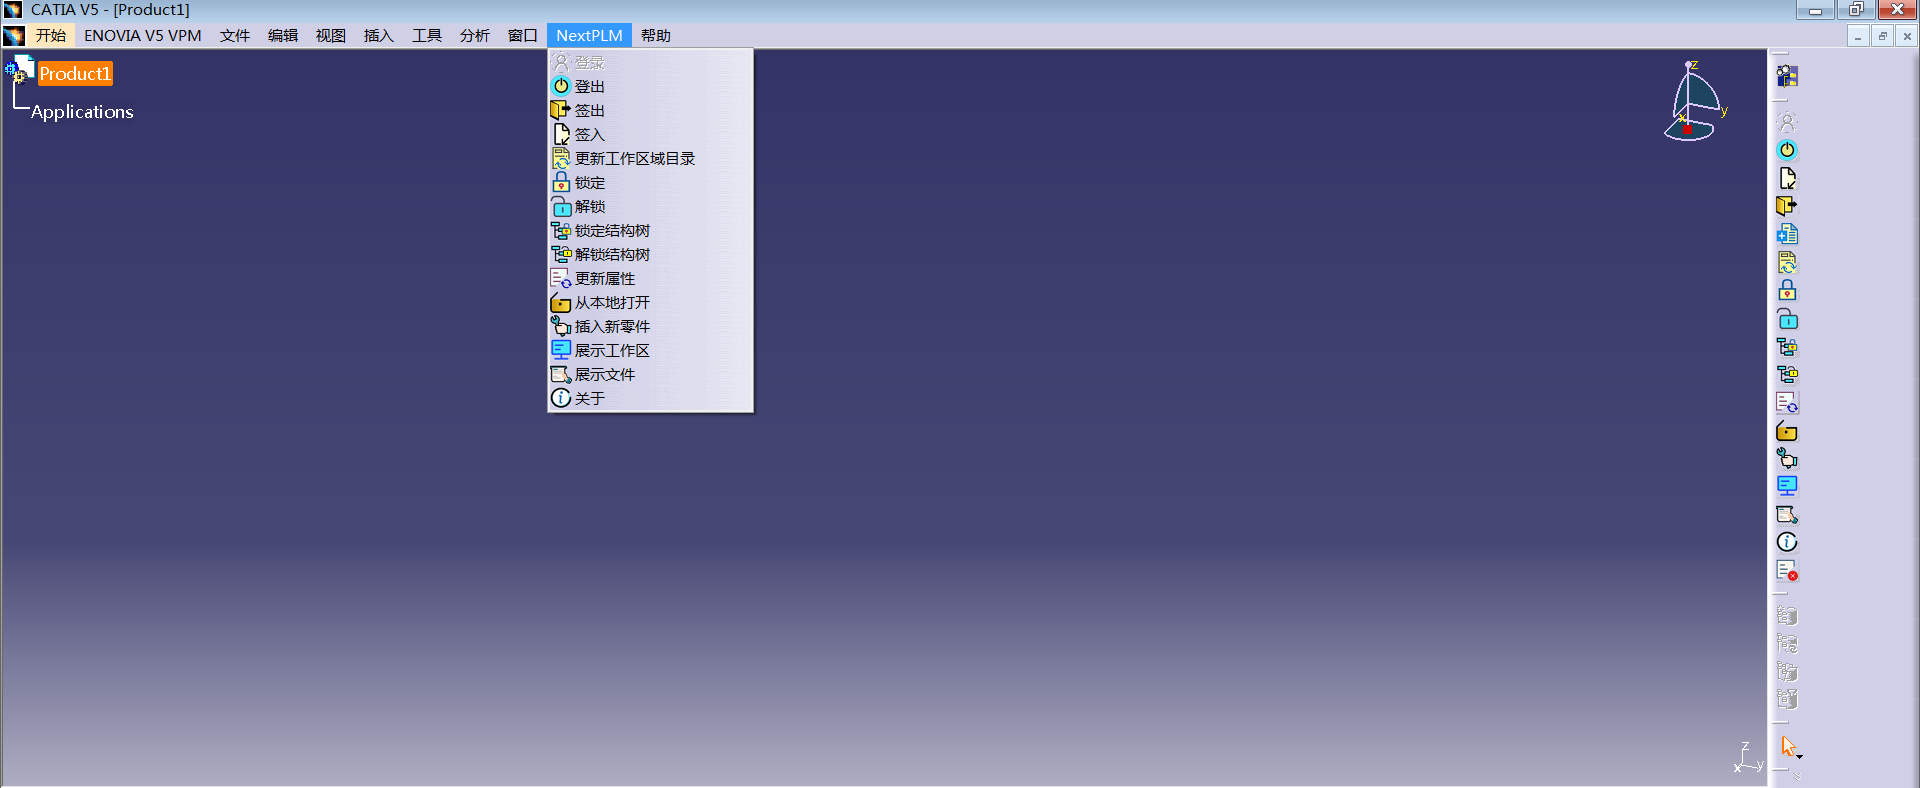
Task: Choose 展示工作区 from the NextPLM menu
Action: [x=650, y=351]
